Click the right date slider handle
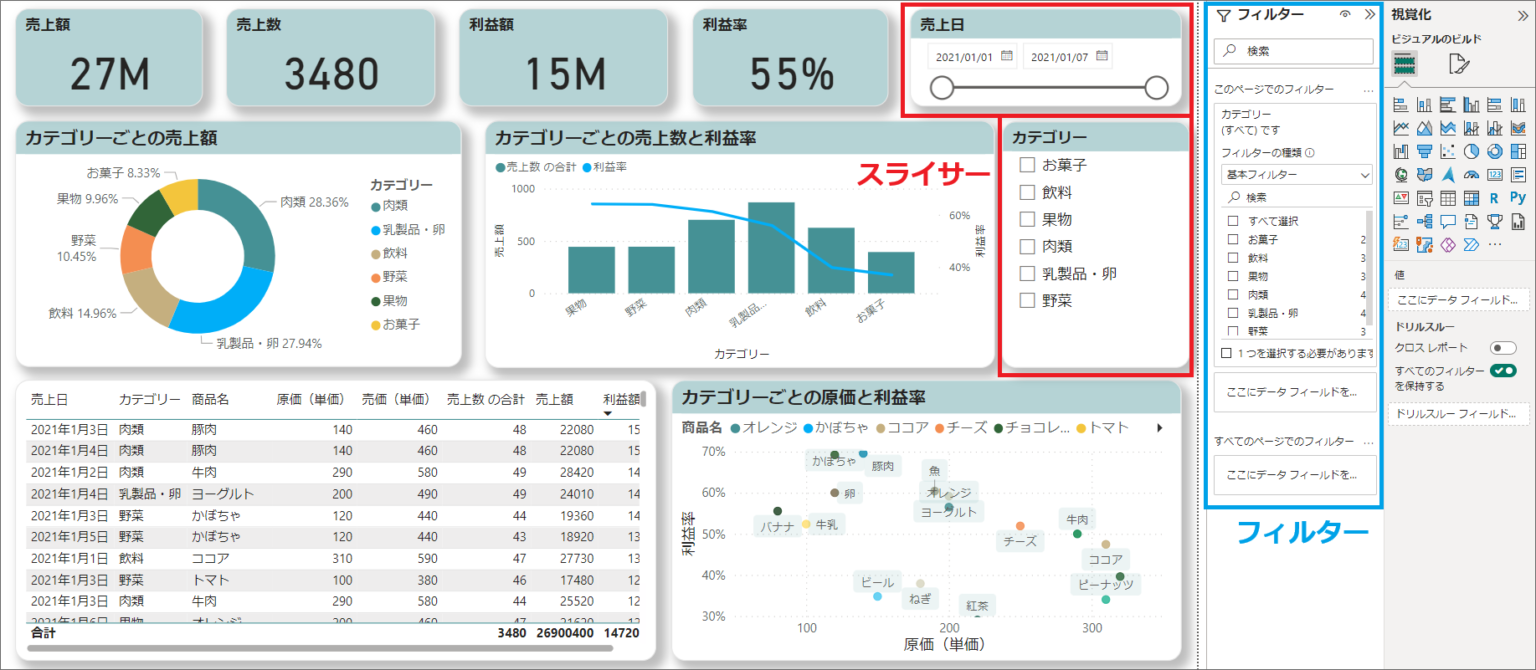 pyautogui.click(x=1156, y=88)
